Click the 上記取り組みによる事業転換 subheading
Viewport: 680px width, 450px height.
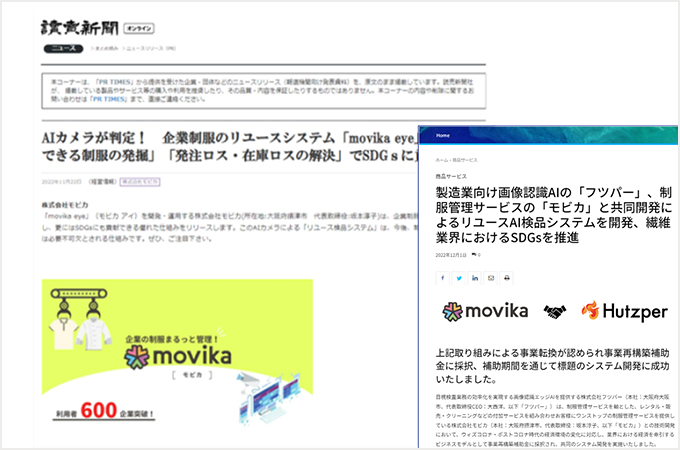point(552,366)
